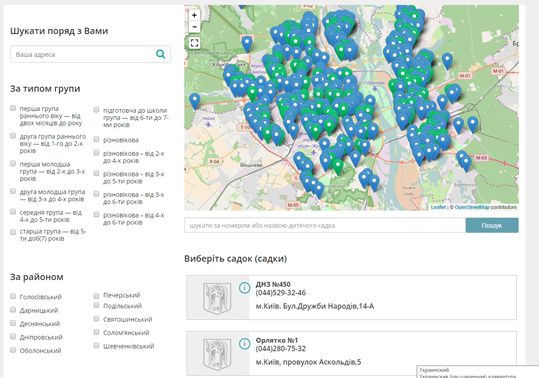Check різновікова від 2-х до 4-х років

(x=96, y=153)
